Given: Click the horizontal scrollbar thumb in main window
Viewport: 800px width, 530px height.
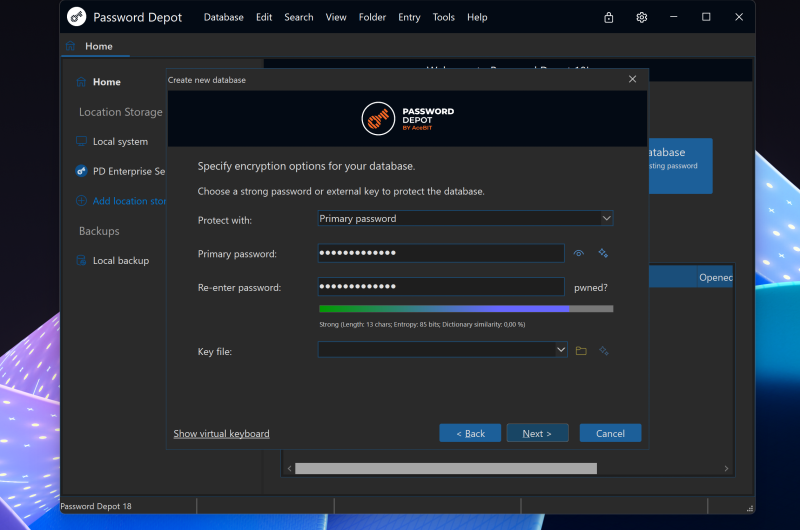Looking at the screenshot, I should [x=446, y=468].
